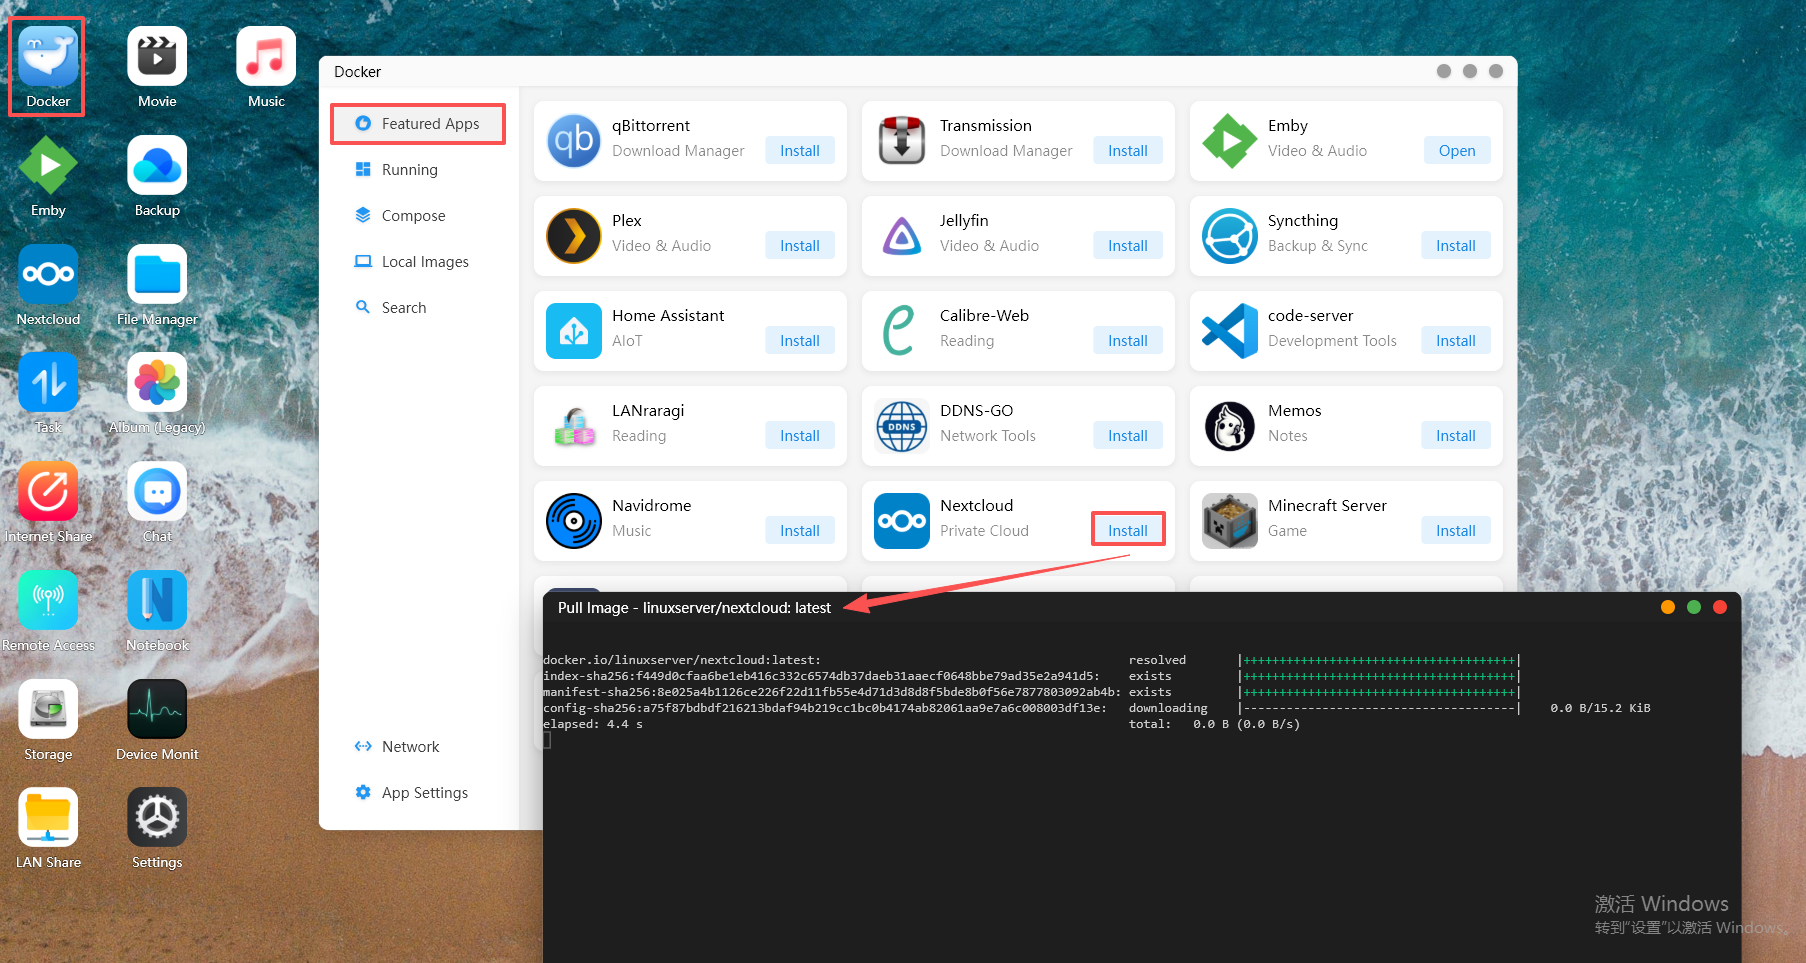Click the Docker window title
The image size is (1806, 963).
(357, 72)
